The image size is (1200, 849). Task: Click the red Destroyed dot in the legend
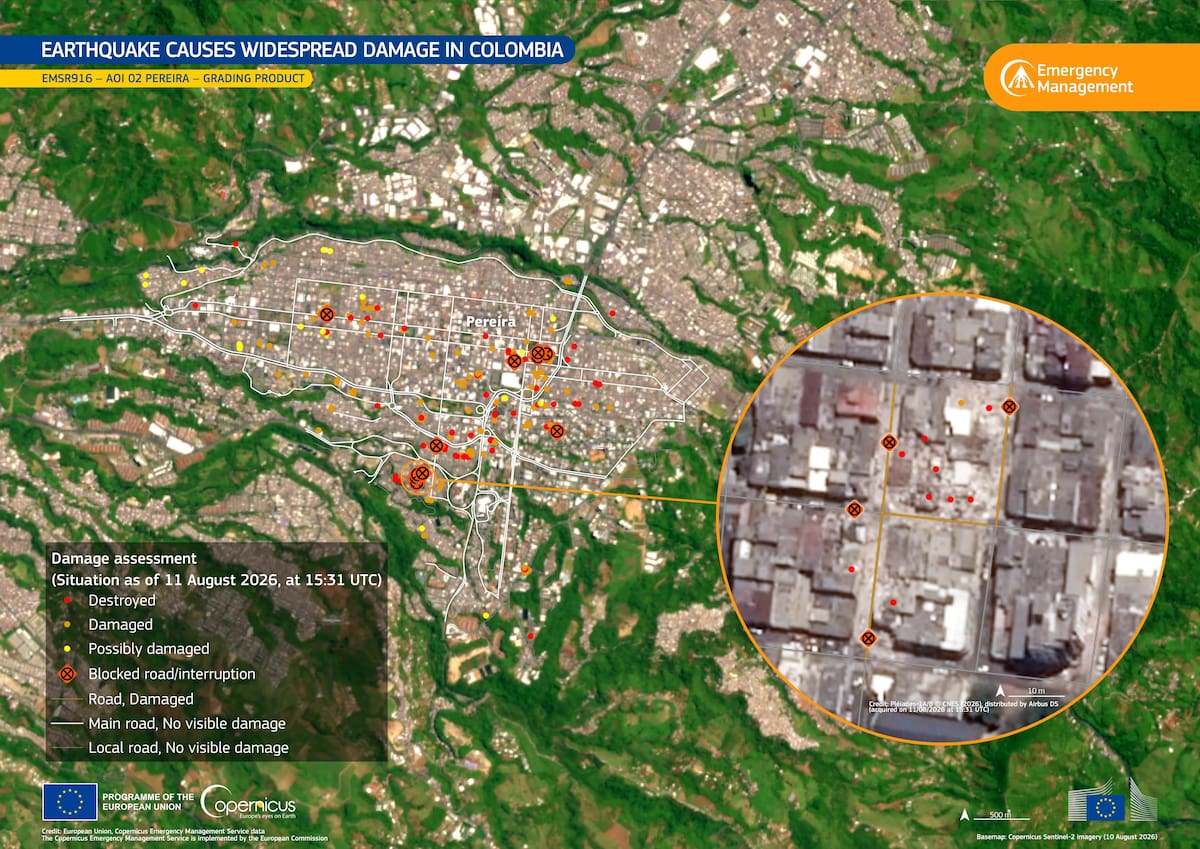(66, 601)
